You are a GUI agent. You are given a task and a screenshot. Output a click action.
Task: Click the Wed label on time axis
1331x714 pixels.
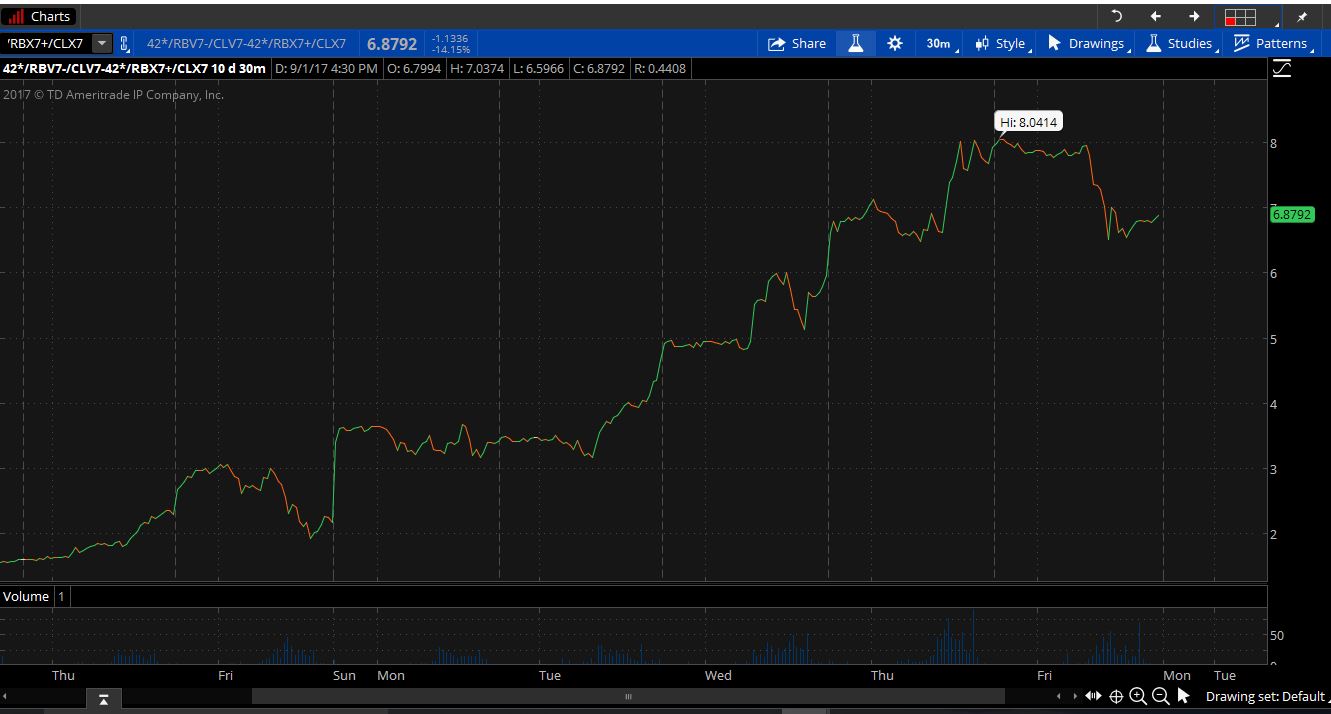(x=718, y=675)
